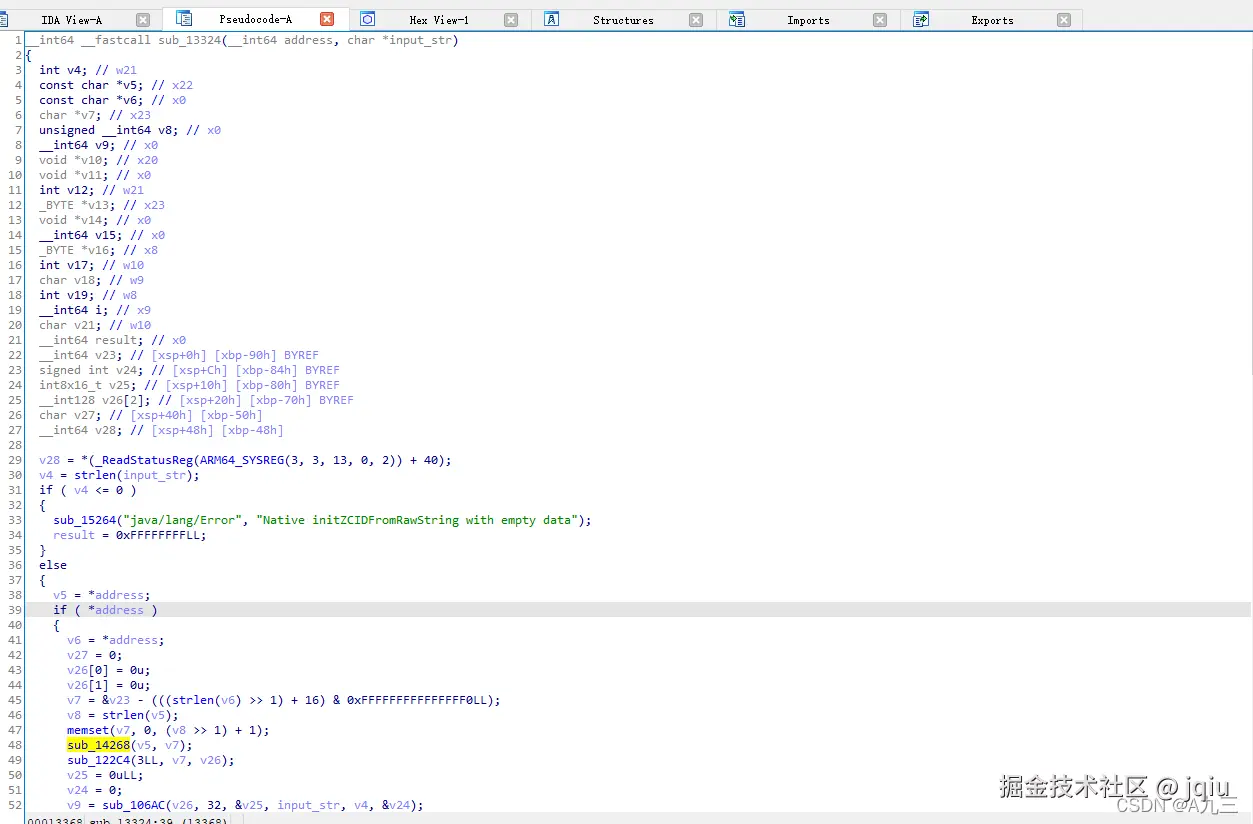Click the "unsigned __int64 v8" declaration
This screenshot has height=824, width=1253.
click(x=106, y=130)
